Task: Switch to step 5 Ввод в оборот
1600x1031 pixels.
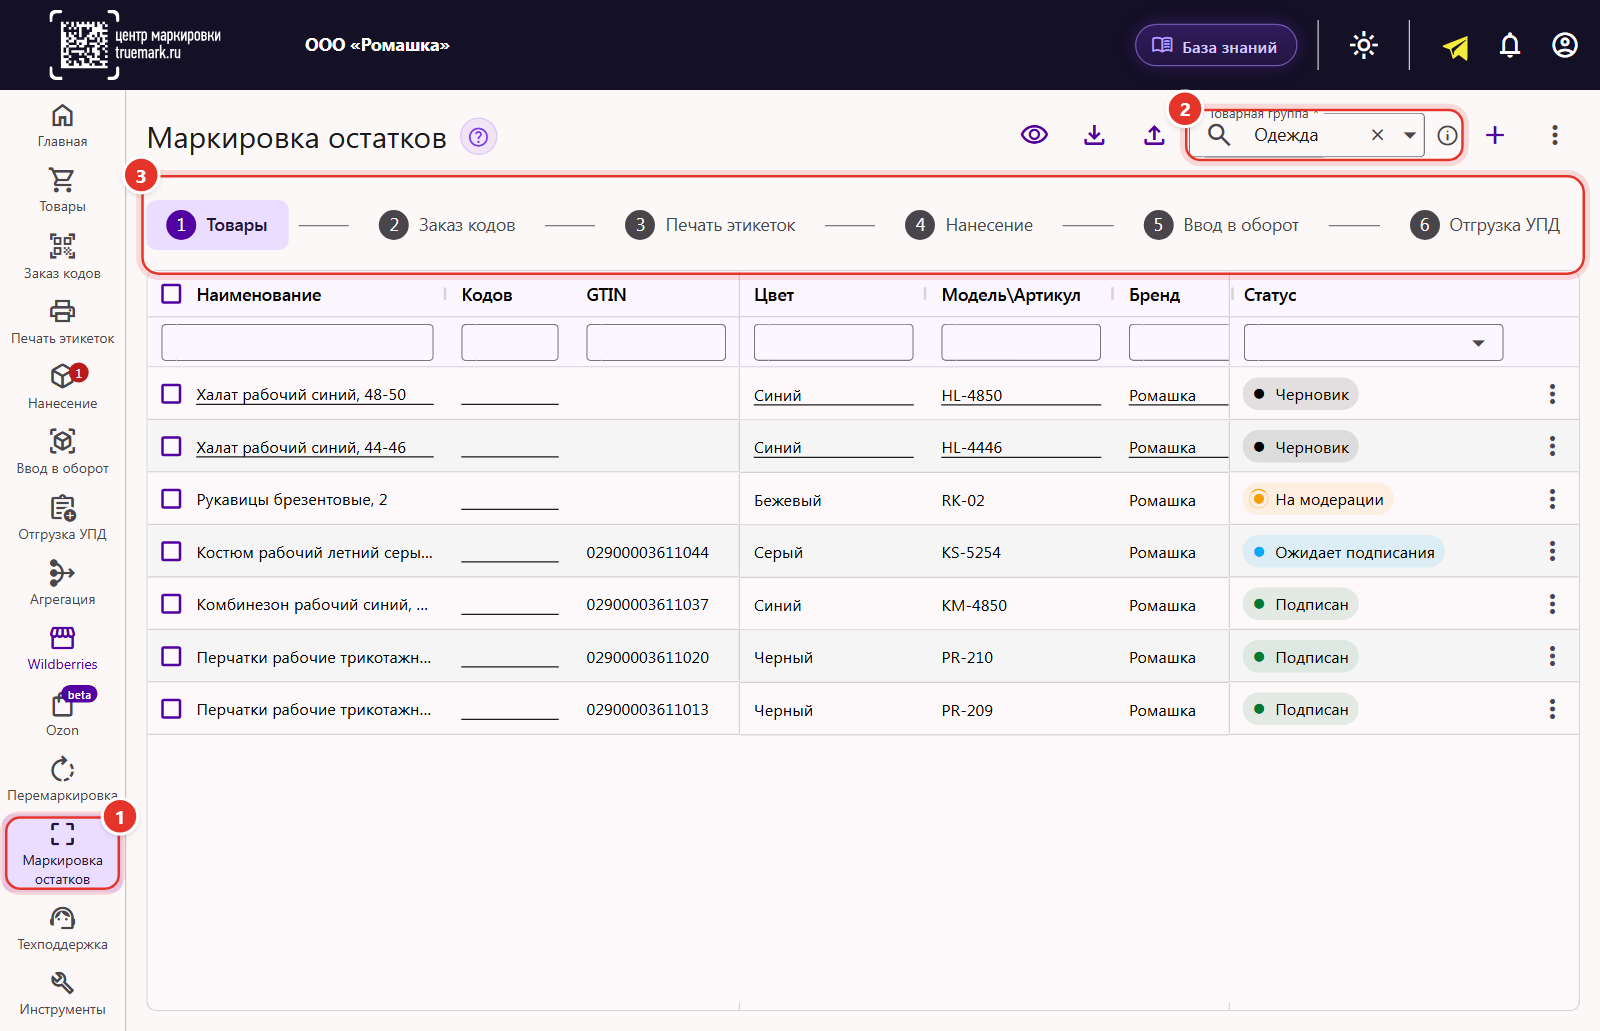Action: (x=1222, y=225)
